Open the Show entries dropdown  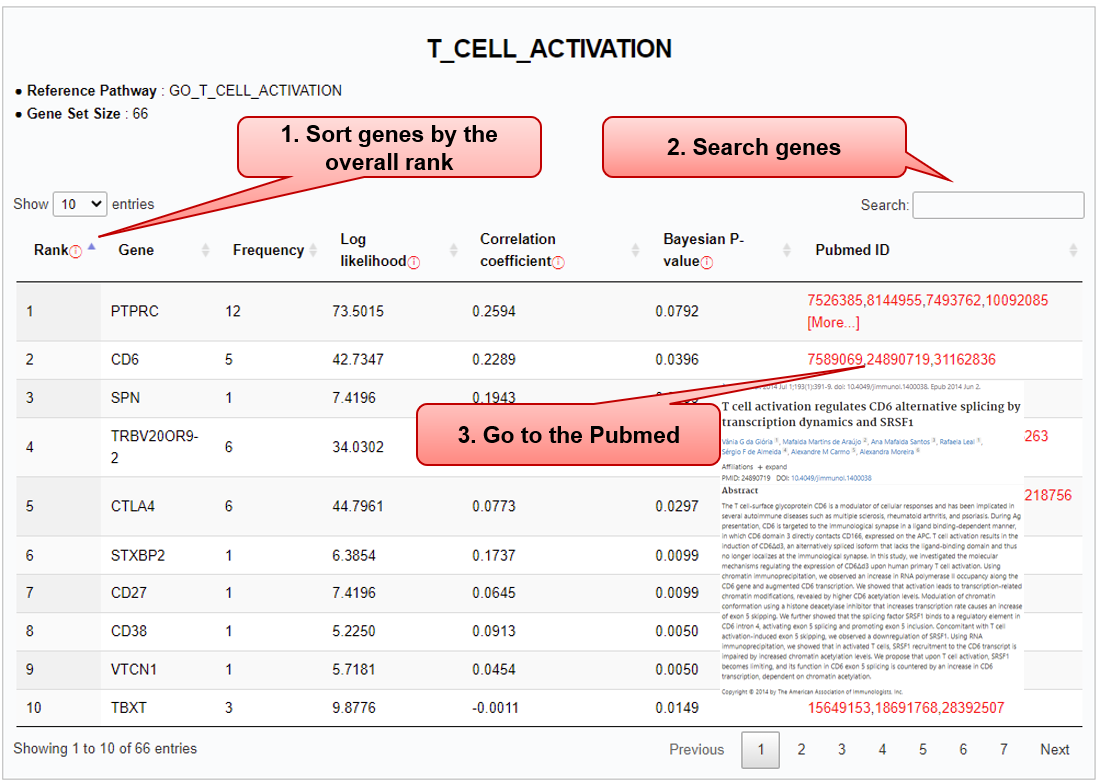pyautogui.click(x=79, y=204)
